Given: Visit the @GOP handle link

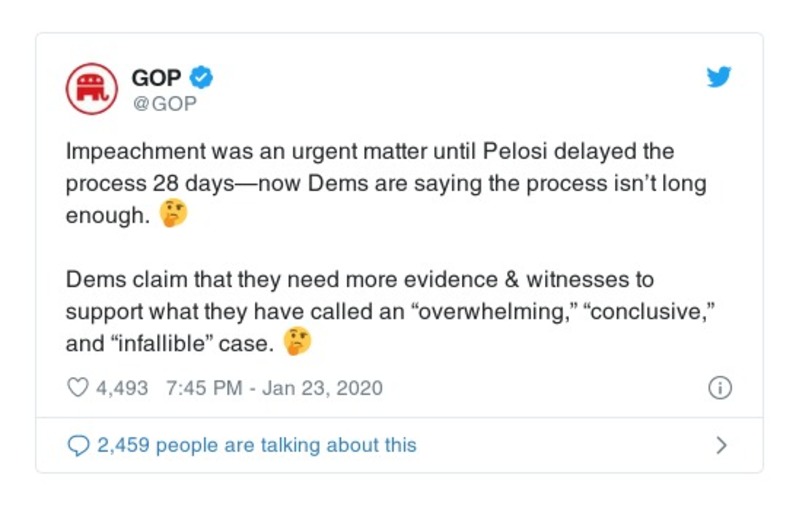Looking at the screenshot, I should [x=164, y=103].
